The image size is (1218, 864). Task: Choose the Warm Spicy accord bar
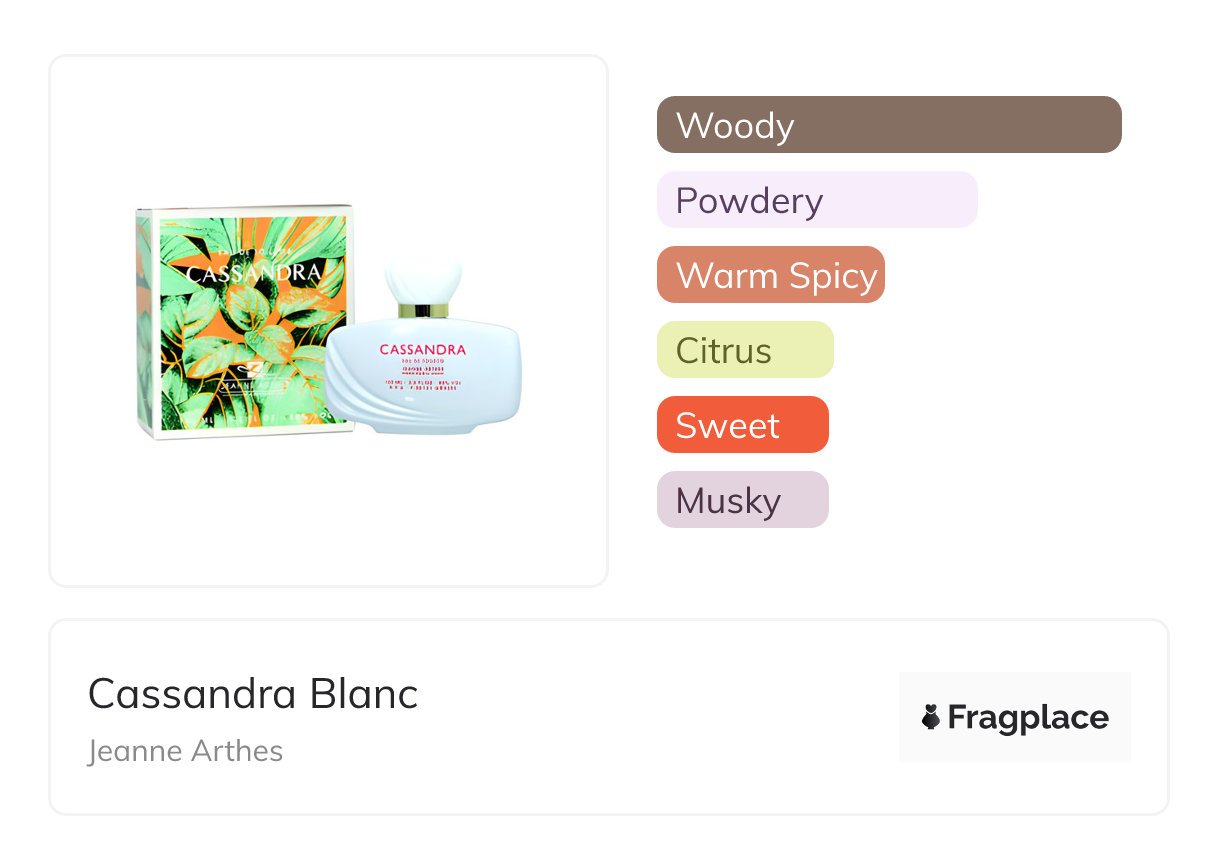click(x=770, y=275)
